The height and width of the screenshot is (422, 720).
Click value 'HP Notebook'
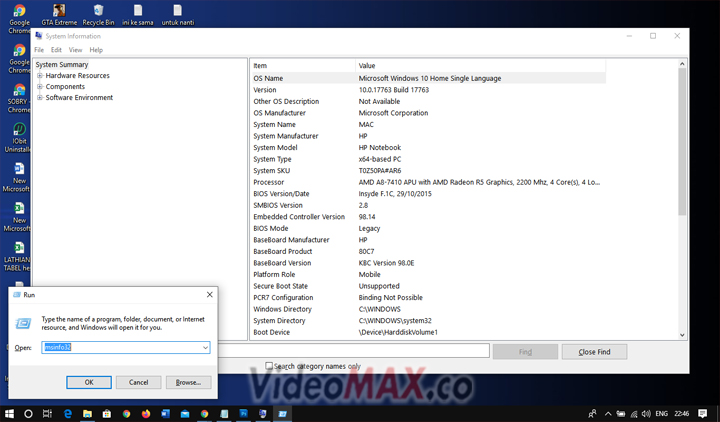point(380,147)
